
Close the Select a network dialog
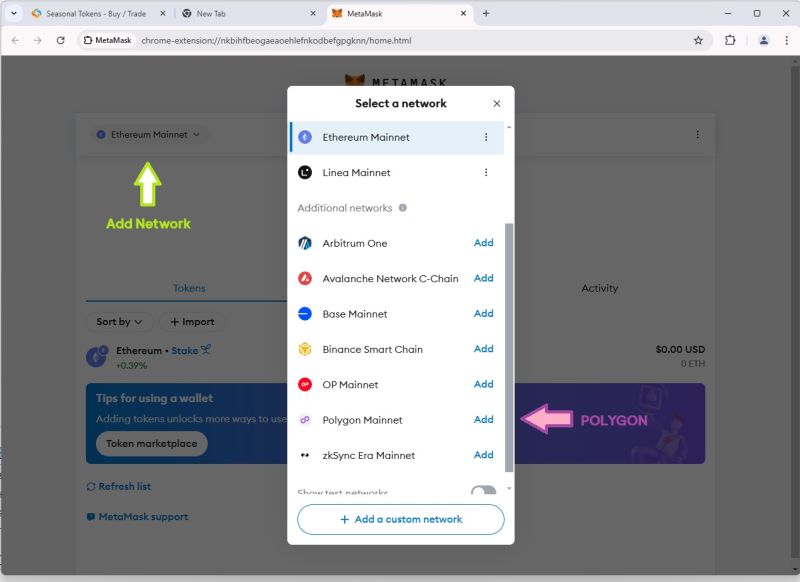pos(497,104)
